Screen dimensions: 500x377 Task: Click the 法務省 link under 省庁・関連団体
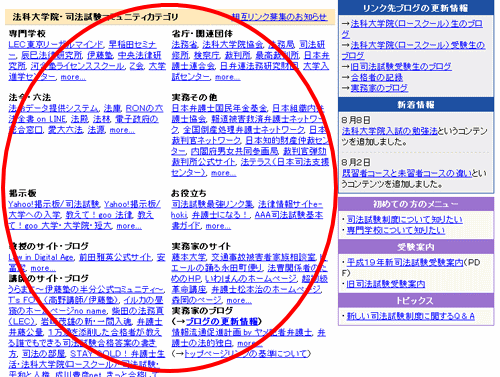(x=184, y=45)
